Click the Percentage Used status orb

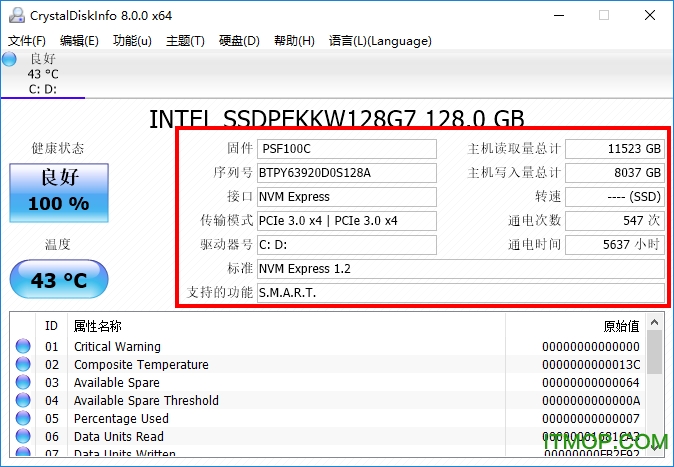pyautogui.click(x=23, y=419)
